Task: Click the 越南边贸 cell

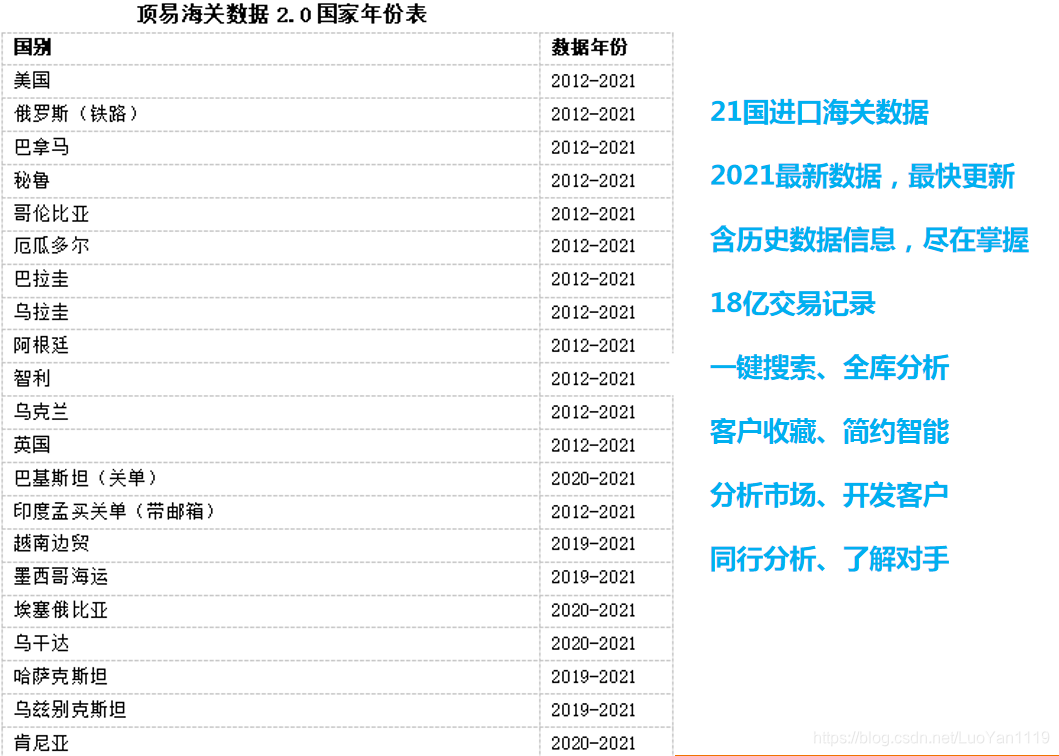Action: pyautogui.click(x=51, y=544)
